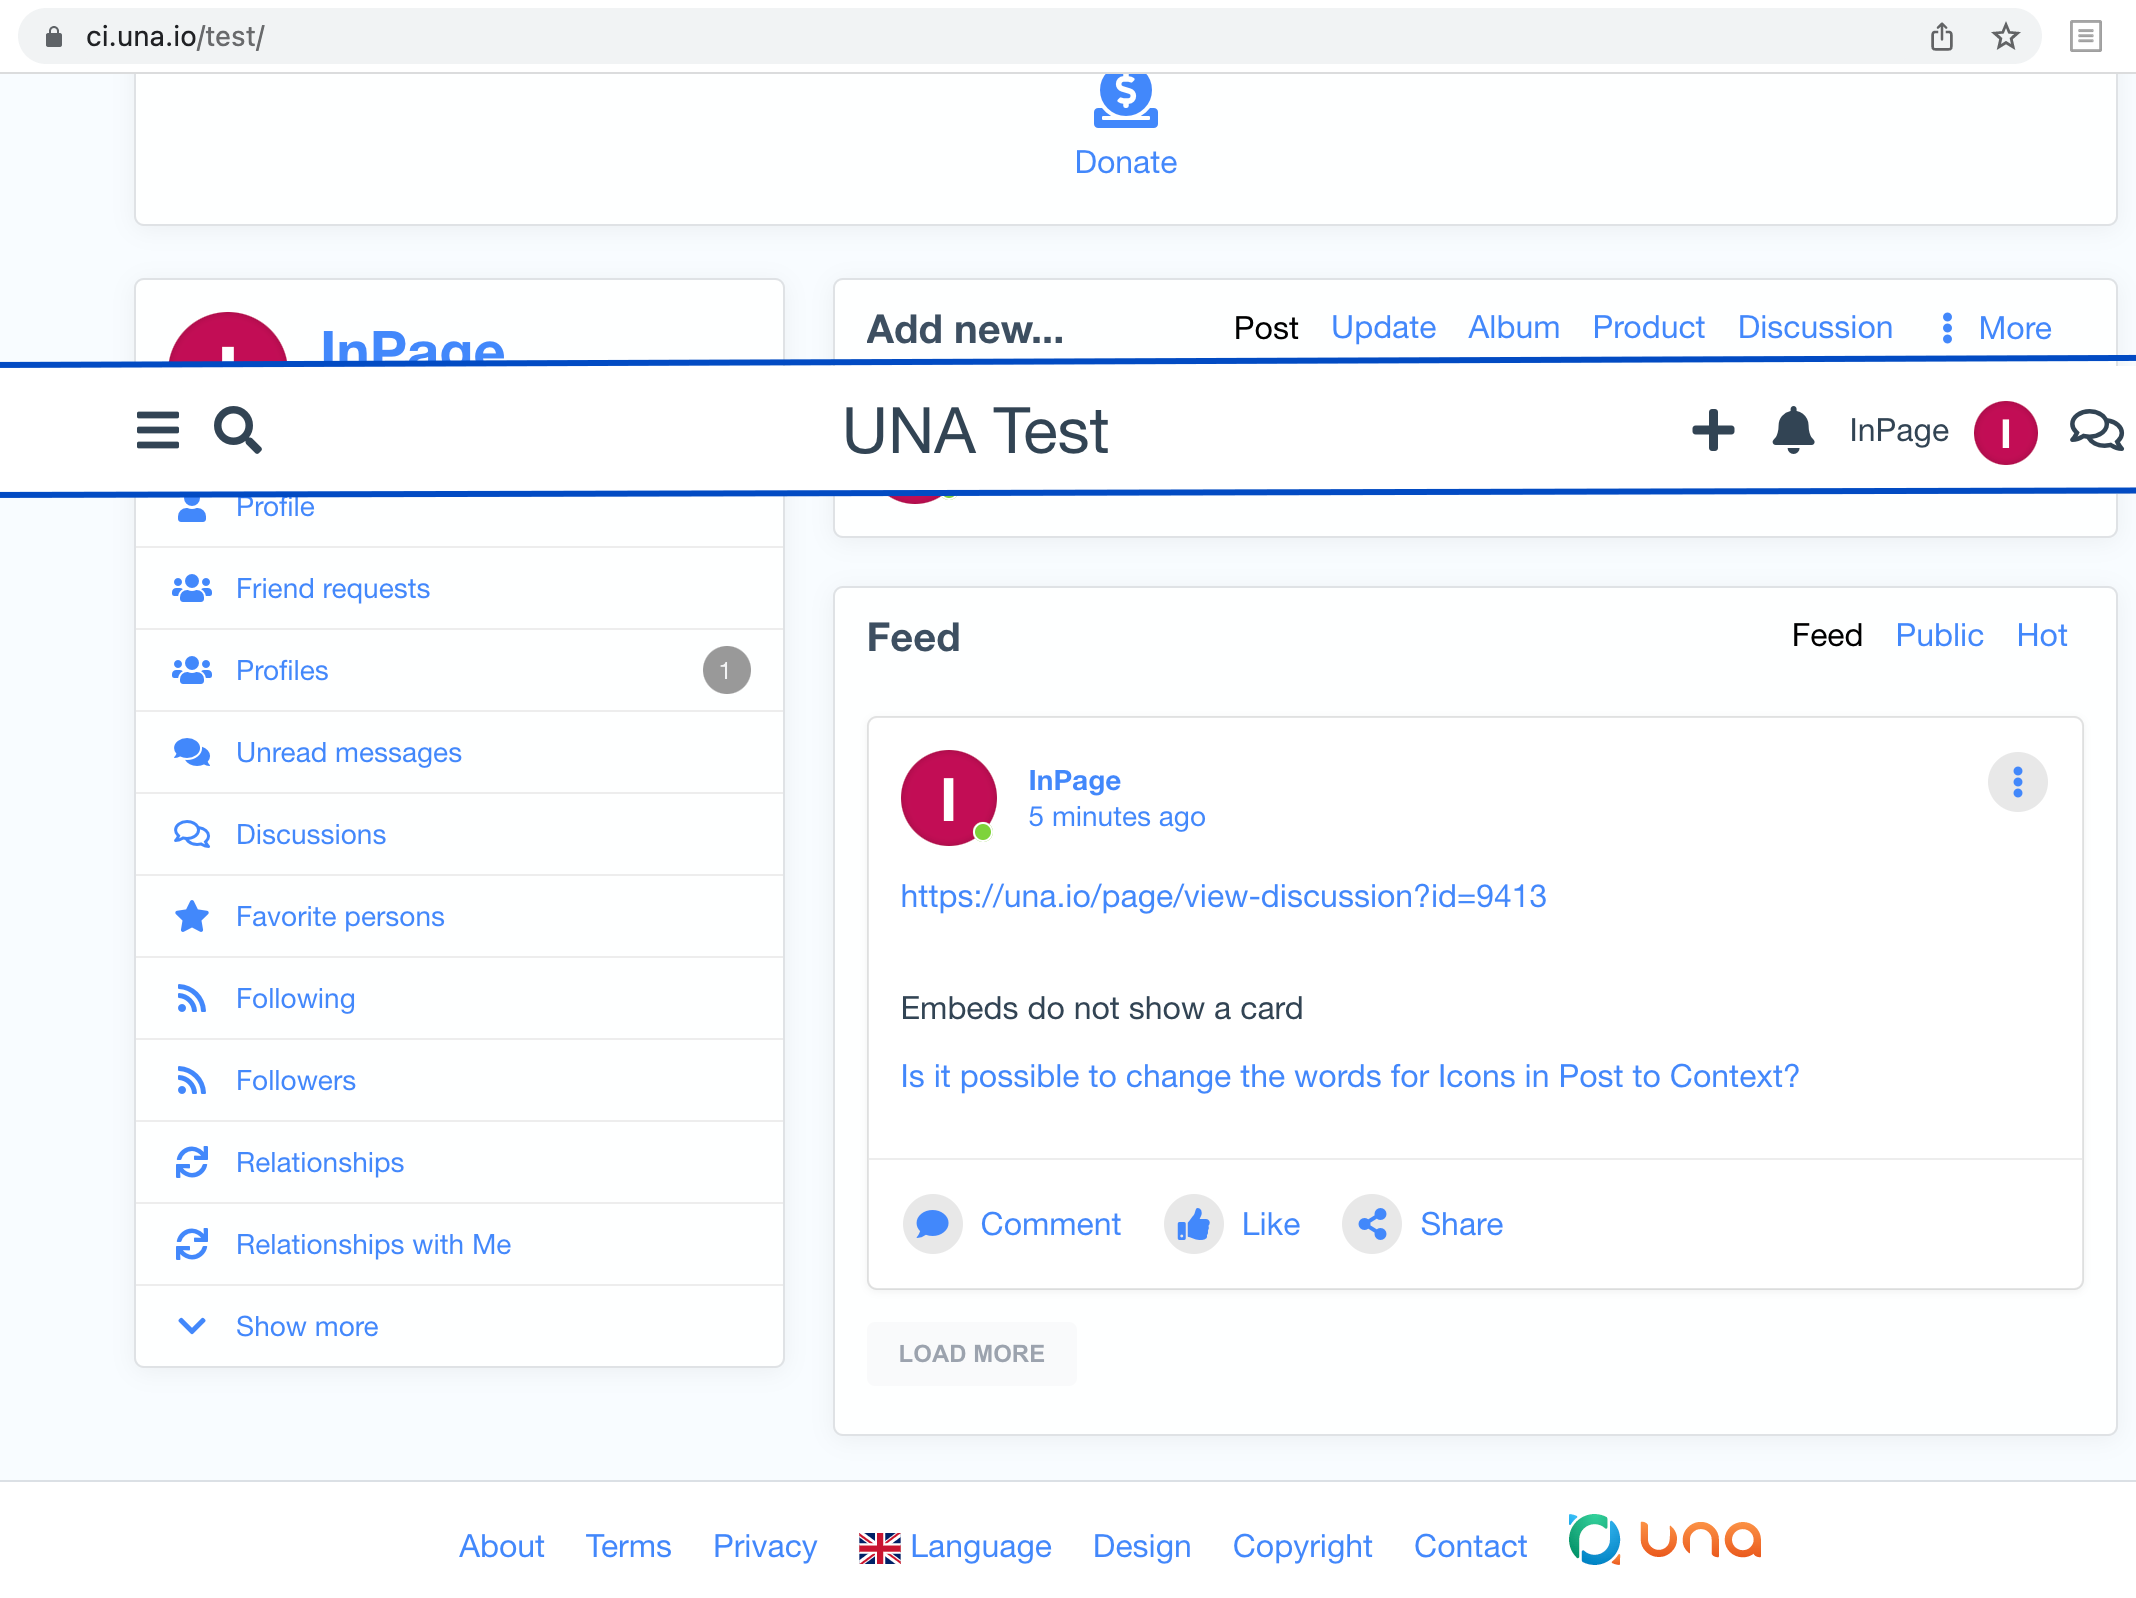
Task: Open the messenger chat bubbles icon
Action: tap(2095, 431)
